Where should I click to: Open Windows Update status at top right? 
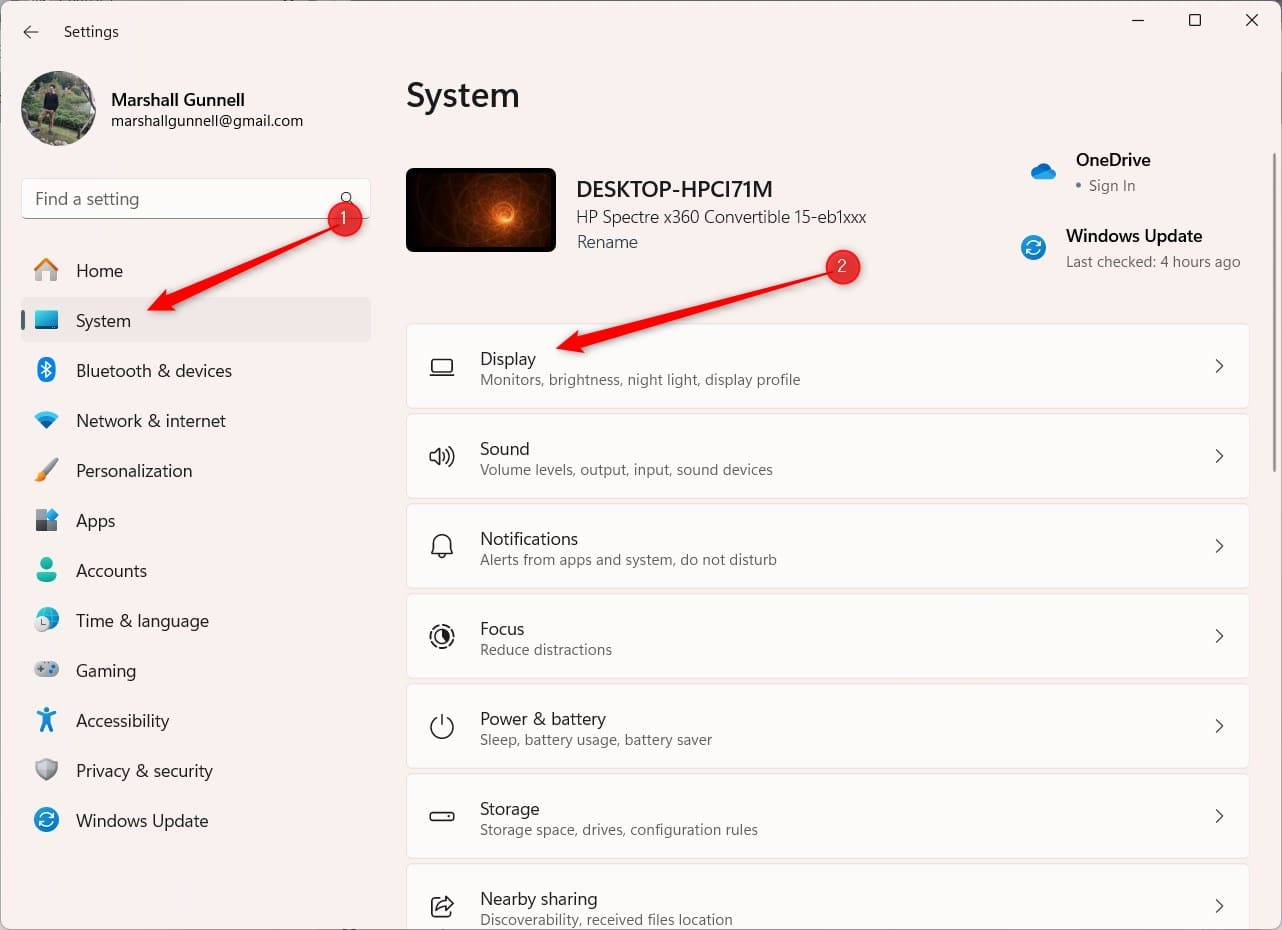point(1133,247)
